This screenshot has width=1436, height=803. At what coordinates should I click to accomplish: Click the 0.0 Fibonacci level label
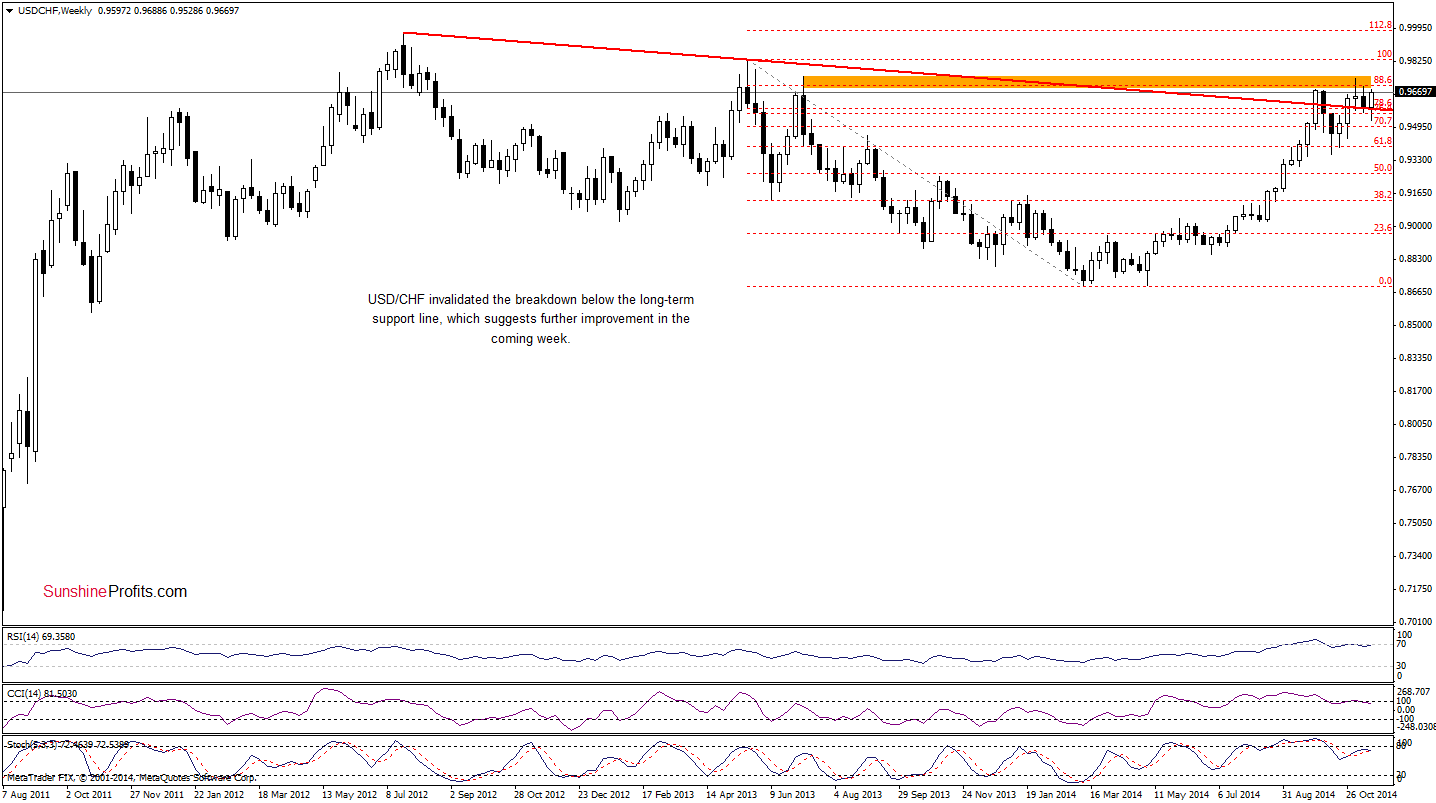coord(1385,282)
